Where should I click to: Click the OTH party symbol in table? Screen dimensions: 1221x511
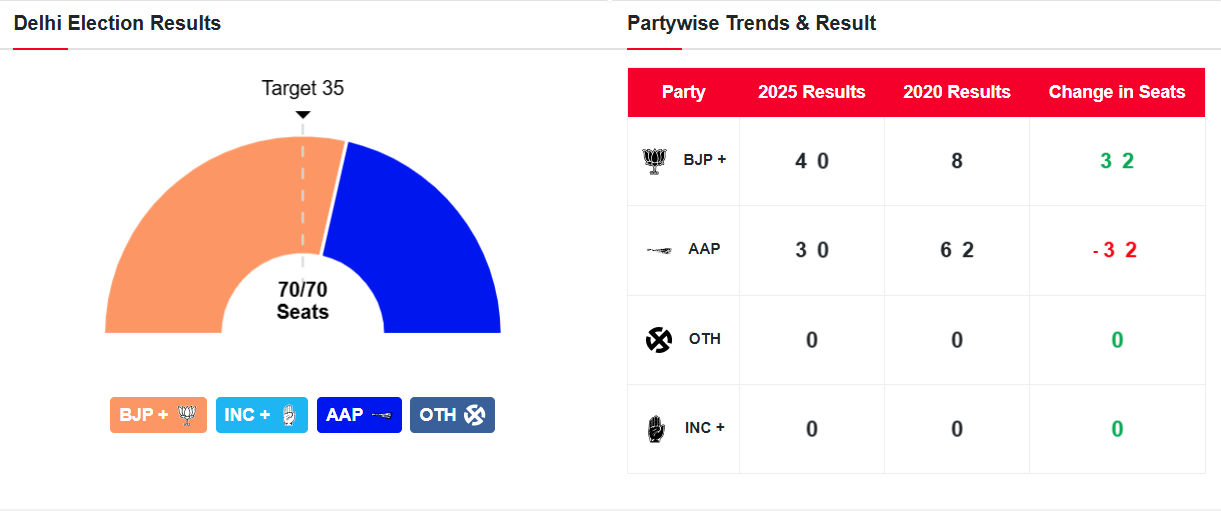point(659,340)
